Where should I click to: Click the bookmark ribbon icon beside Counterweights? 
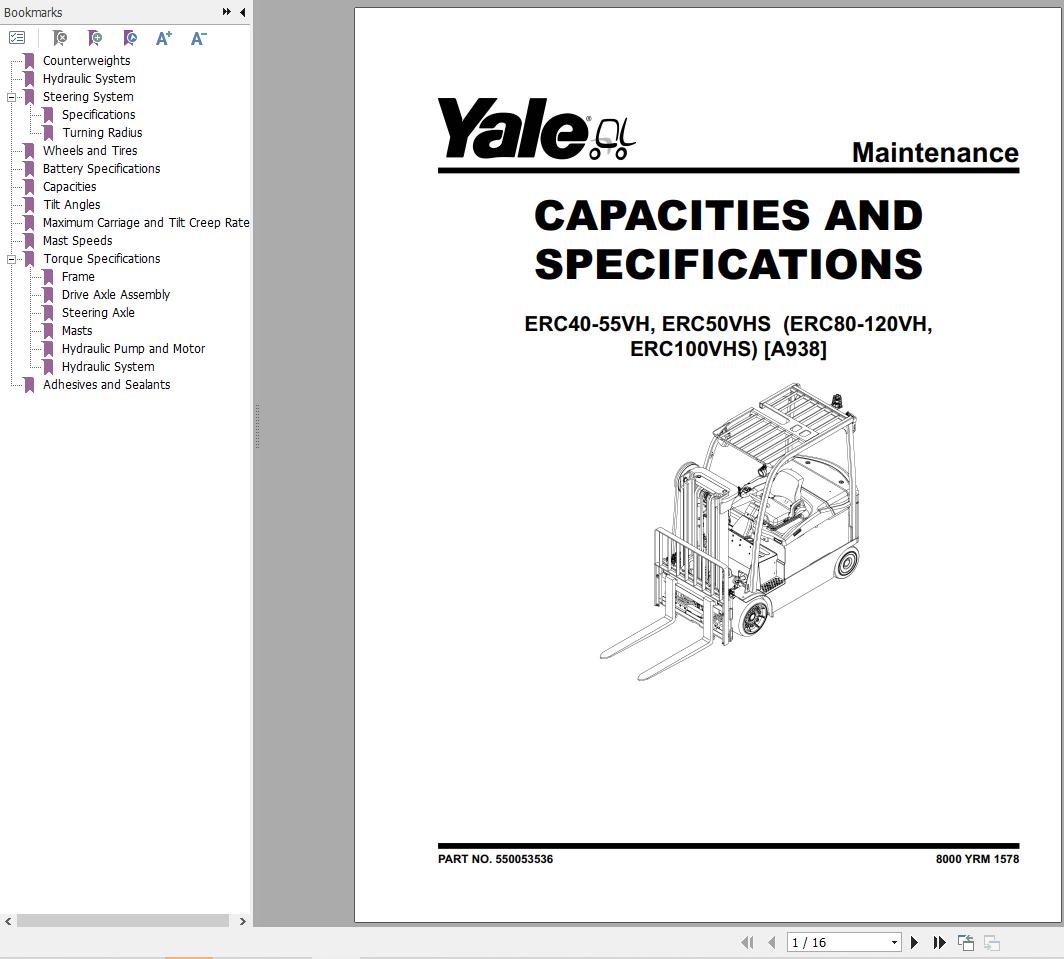point(29,61)
